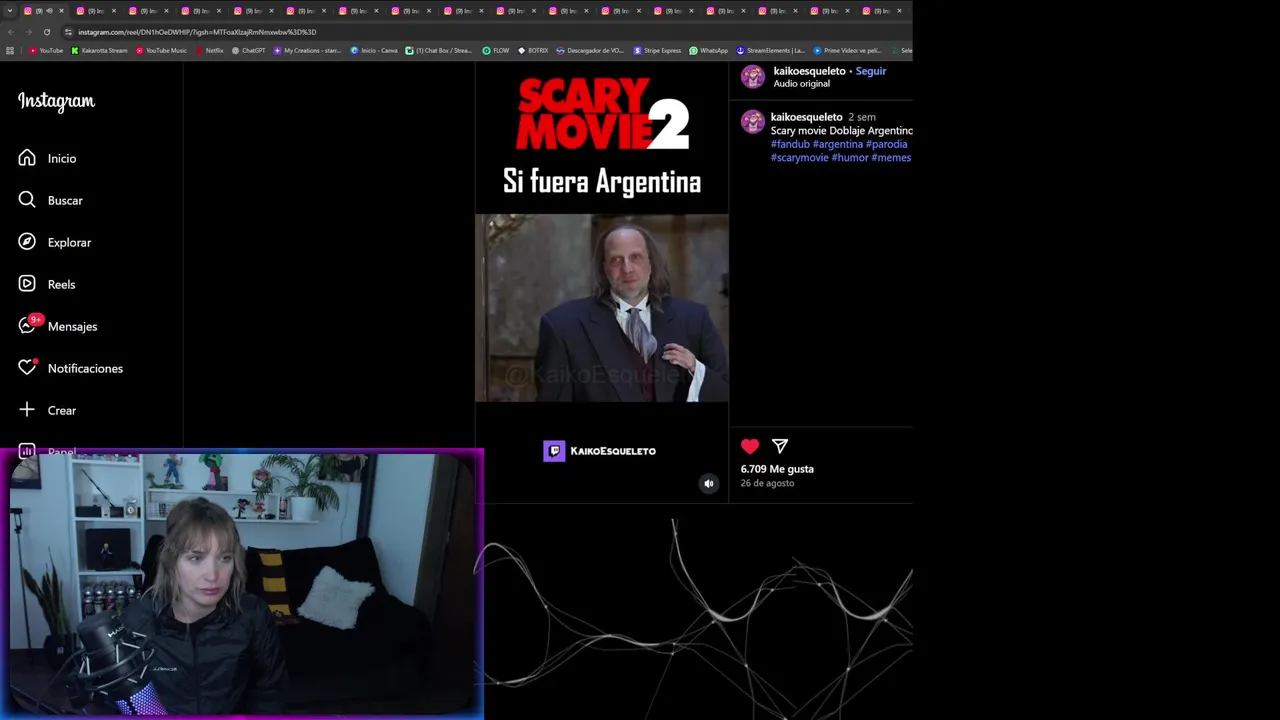This screenshot has width=1280, height=720.
Task: Open the StreamElements bookmark
Action: [x=770, y=50]
